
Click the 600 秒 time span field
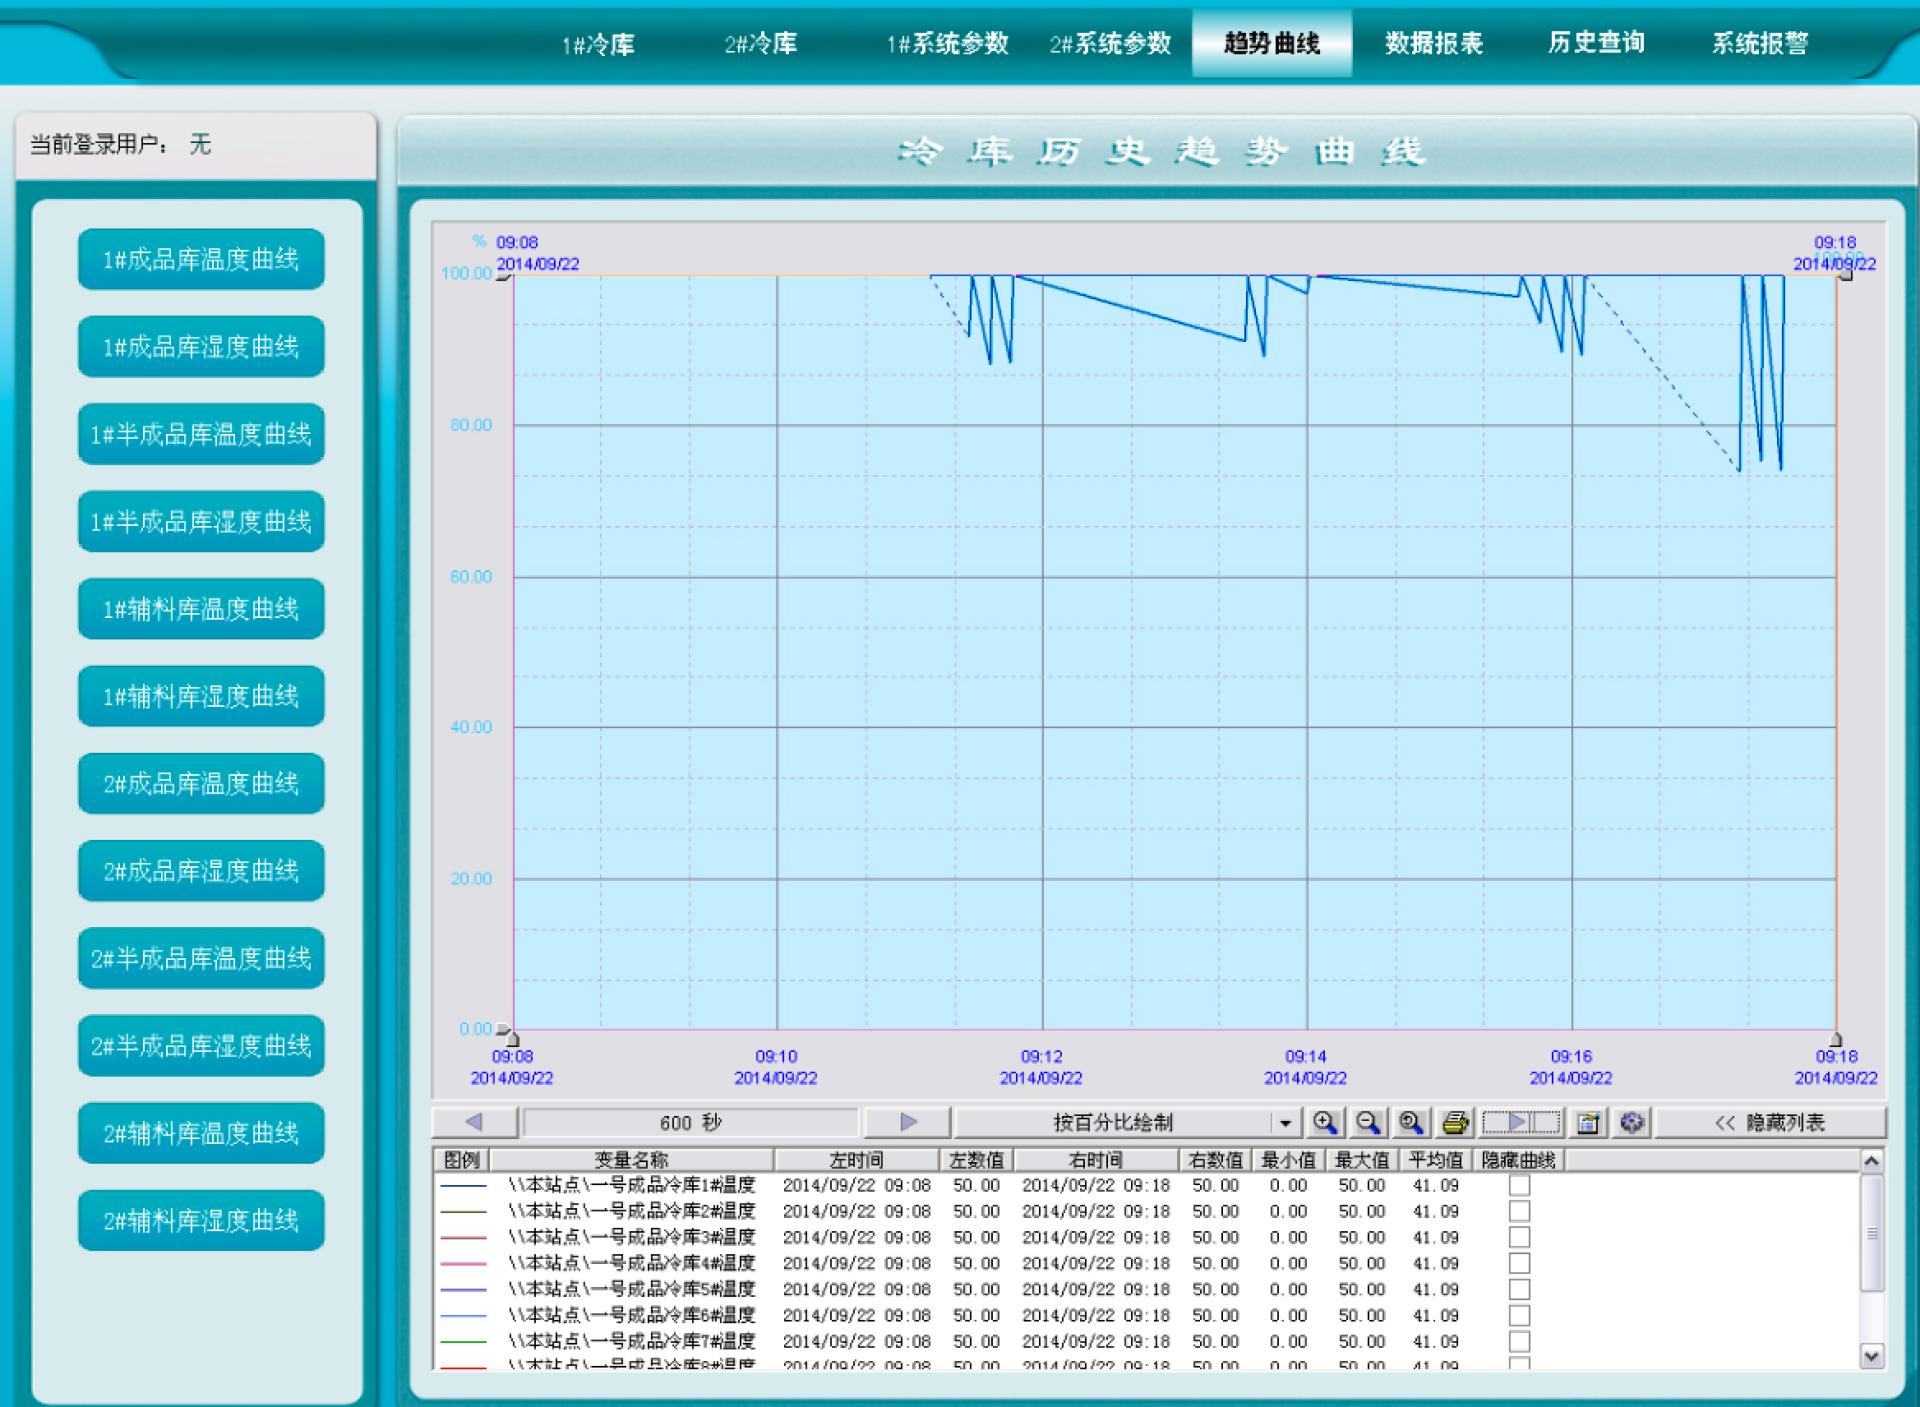click(x=690, y=1122)
